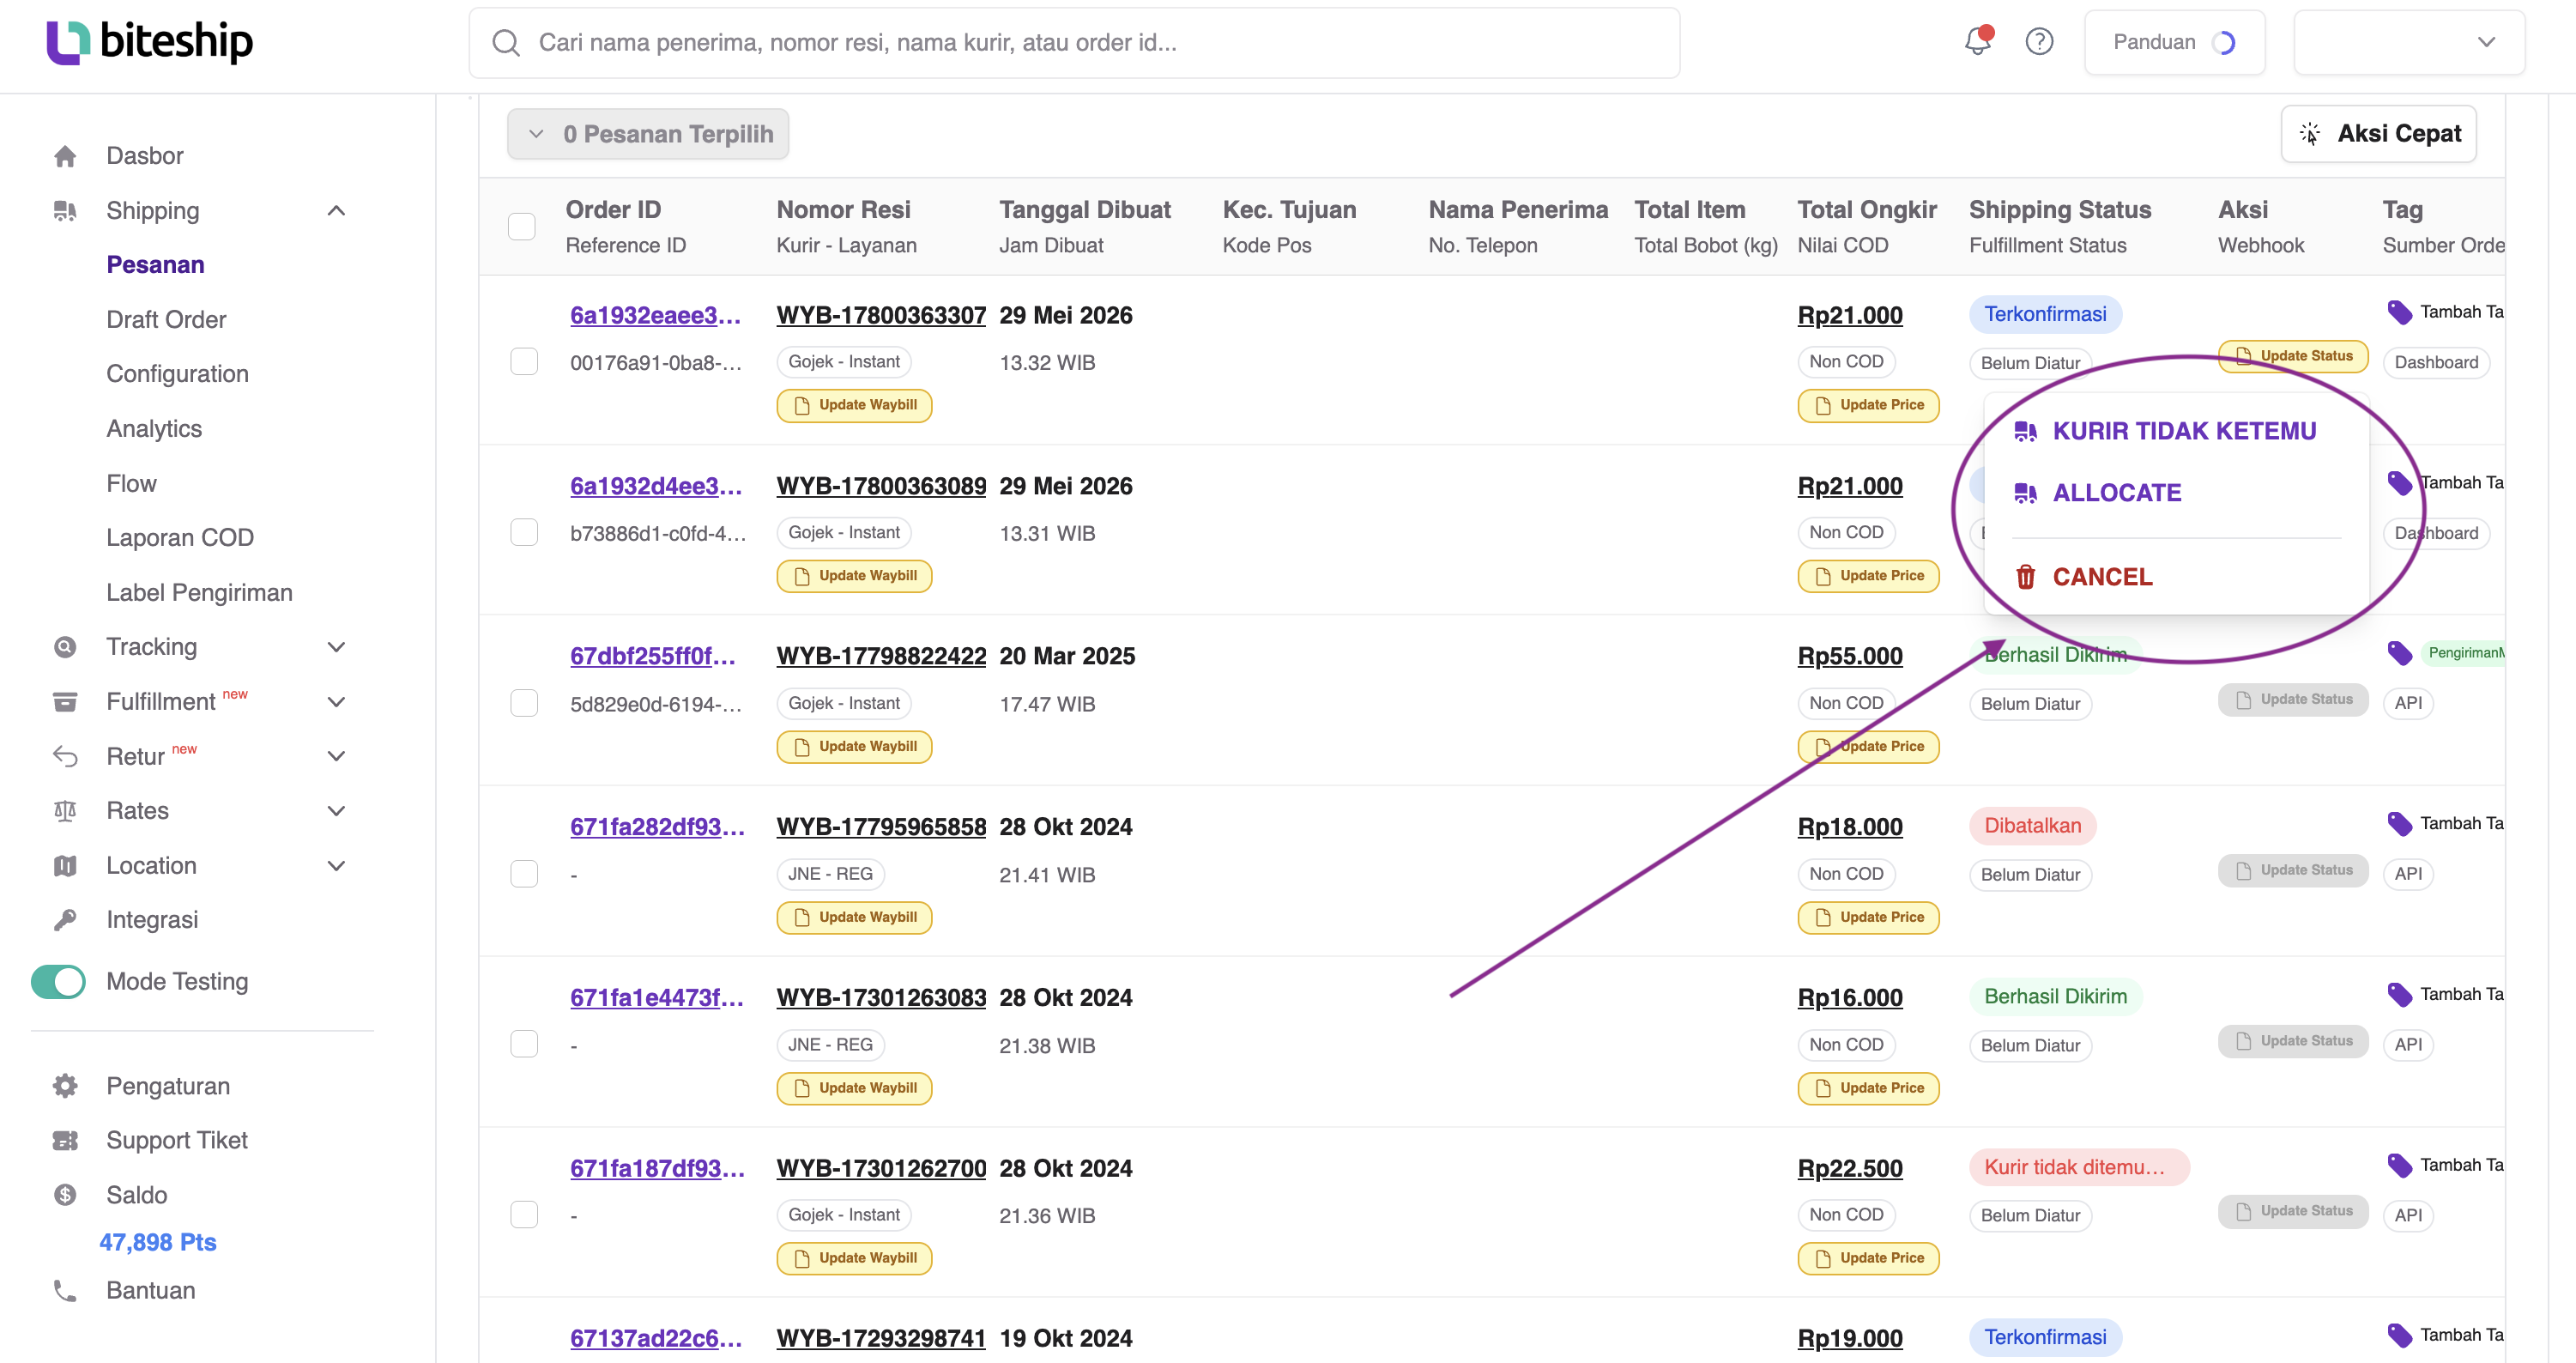The height and width of the screenshot is (1363, 2576).
Task: Open waybill link WYB-17795965858
Action: point(881,828)
